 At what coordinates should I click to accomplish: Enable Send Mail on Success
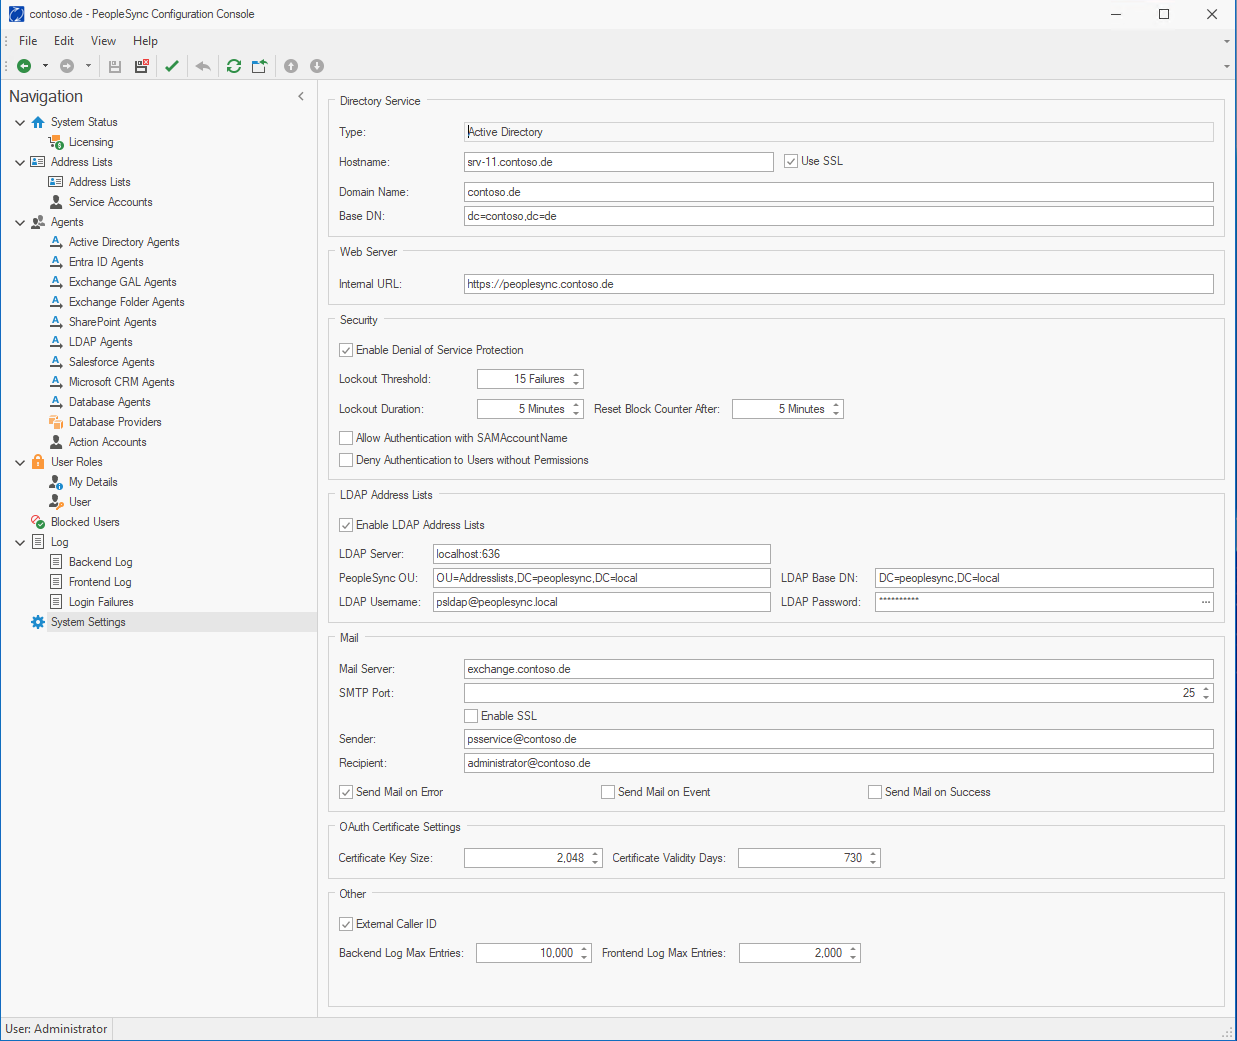click(875, 792)
